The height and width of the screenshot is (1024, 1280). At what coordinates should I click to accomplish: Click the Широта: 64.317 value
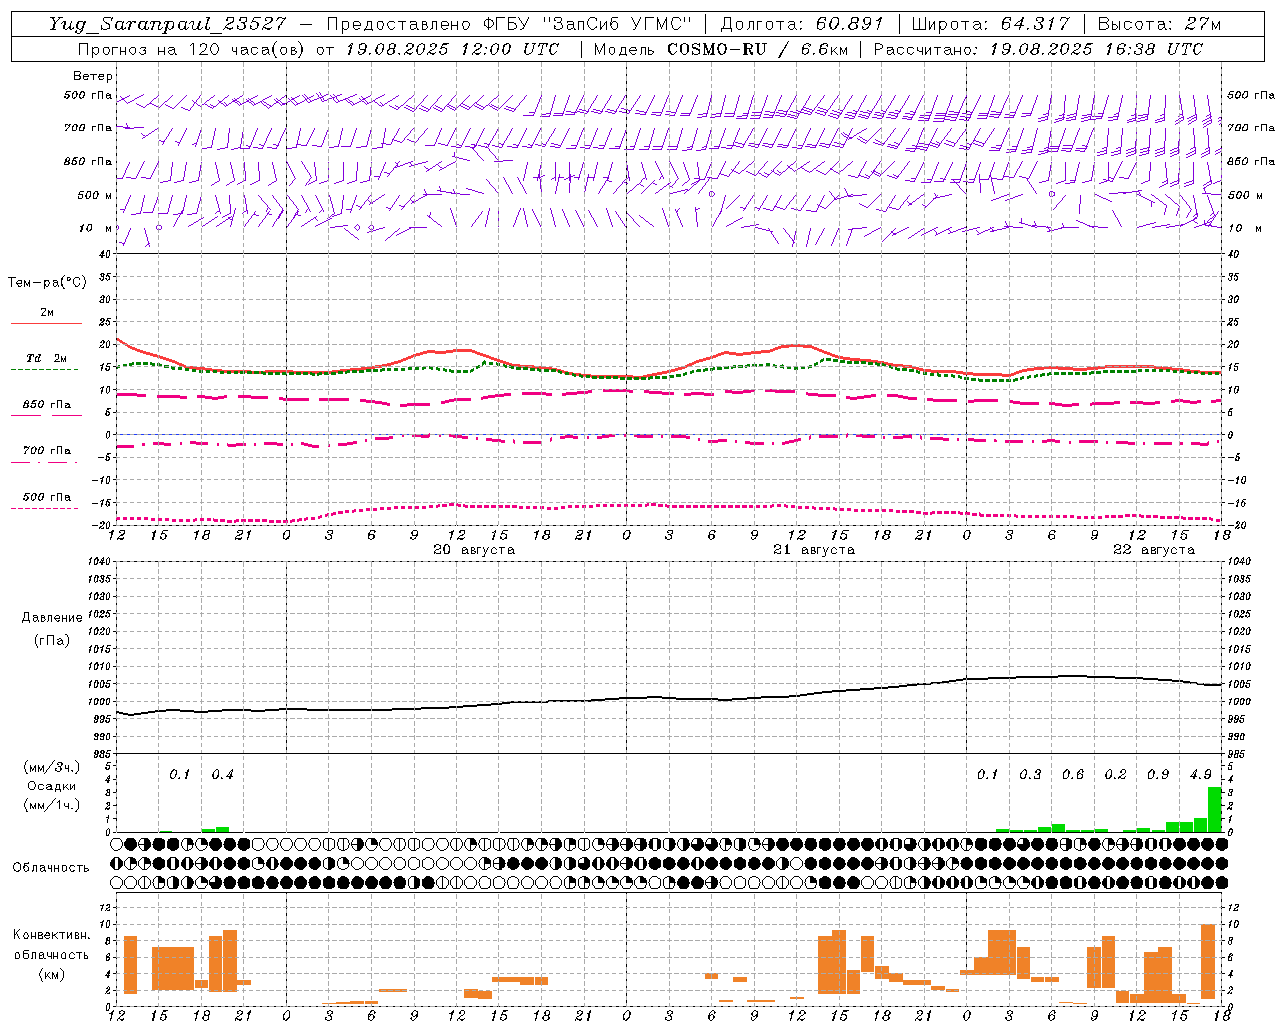[x=990, y=24]
